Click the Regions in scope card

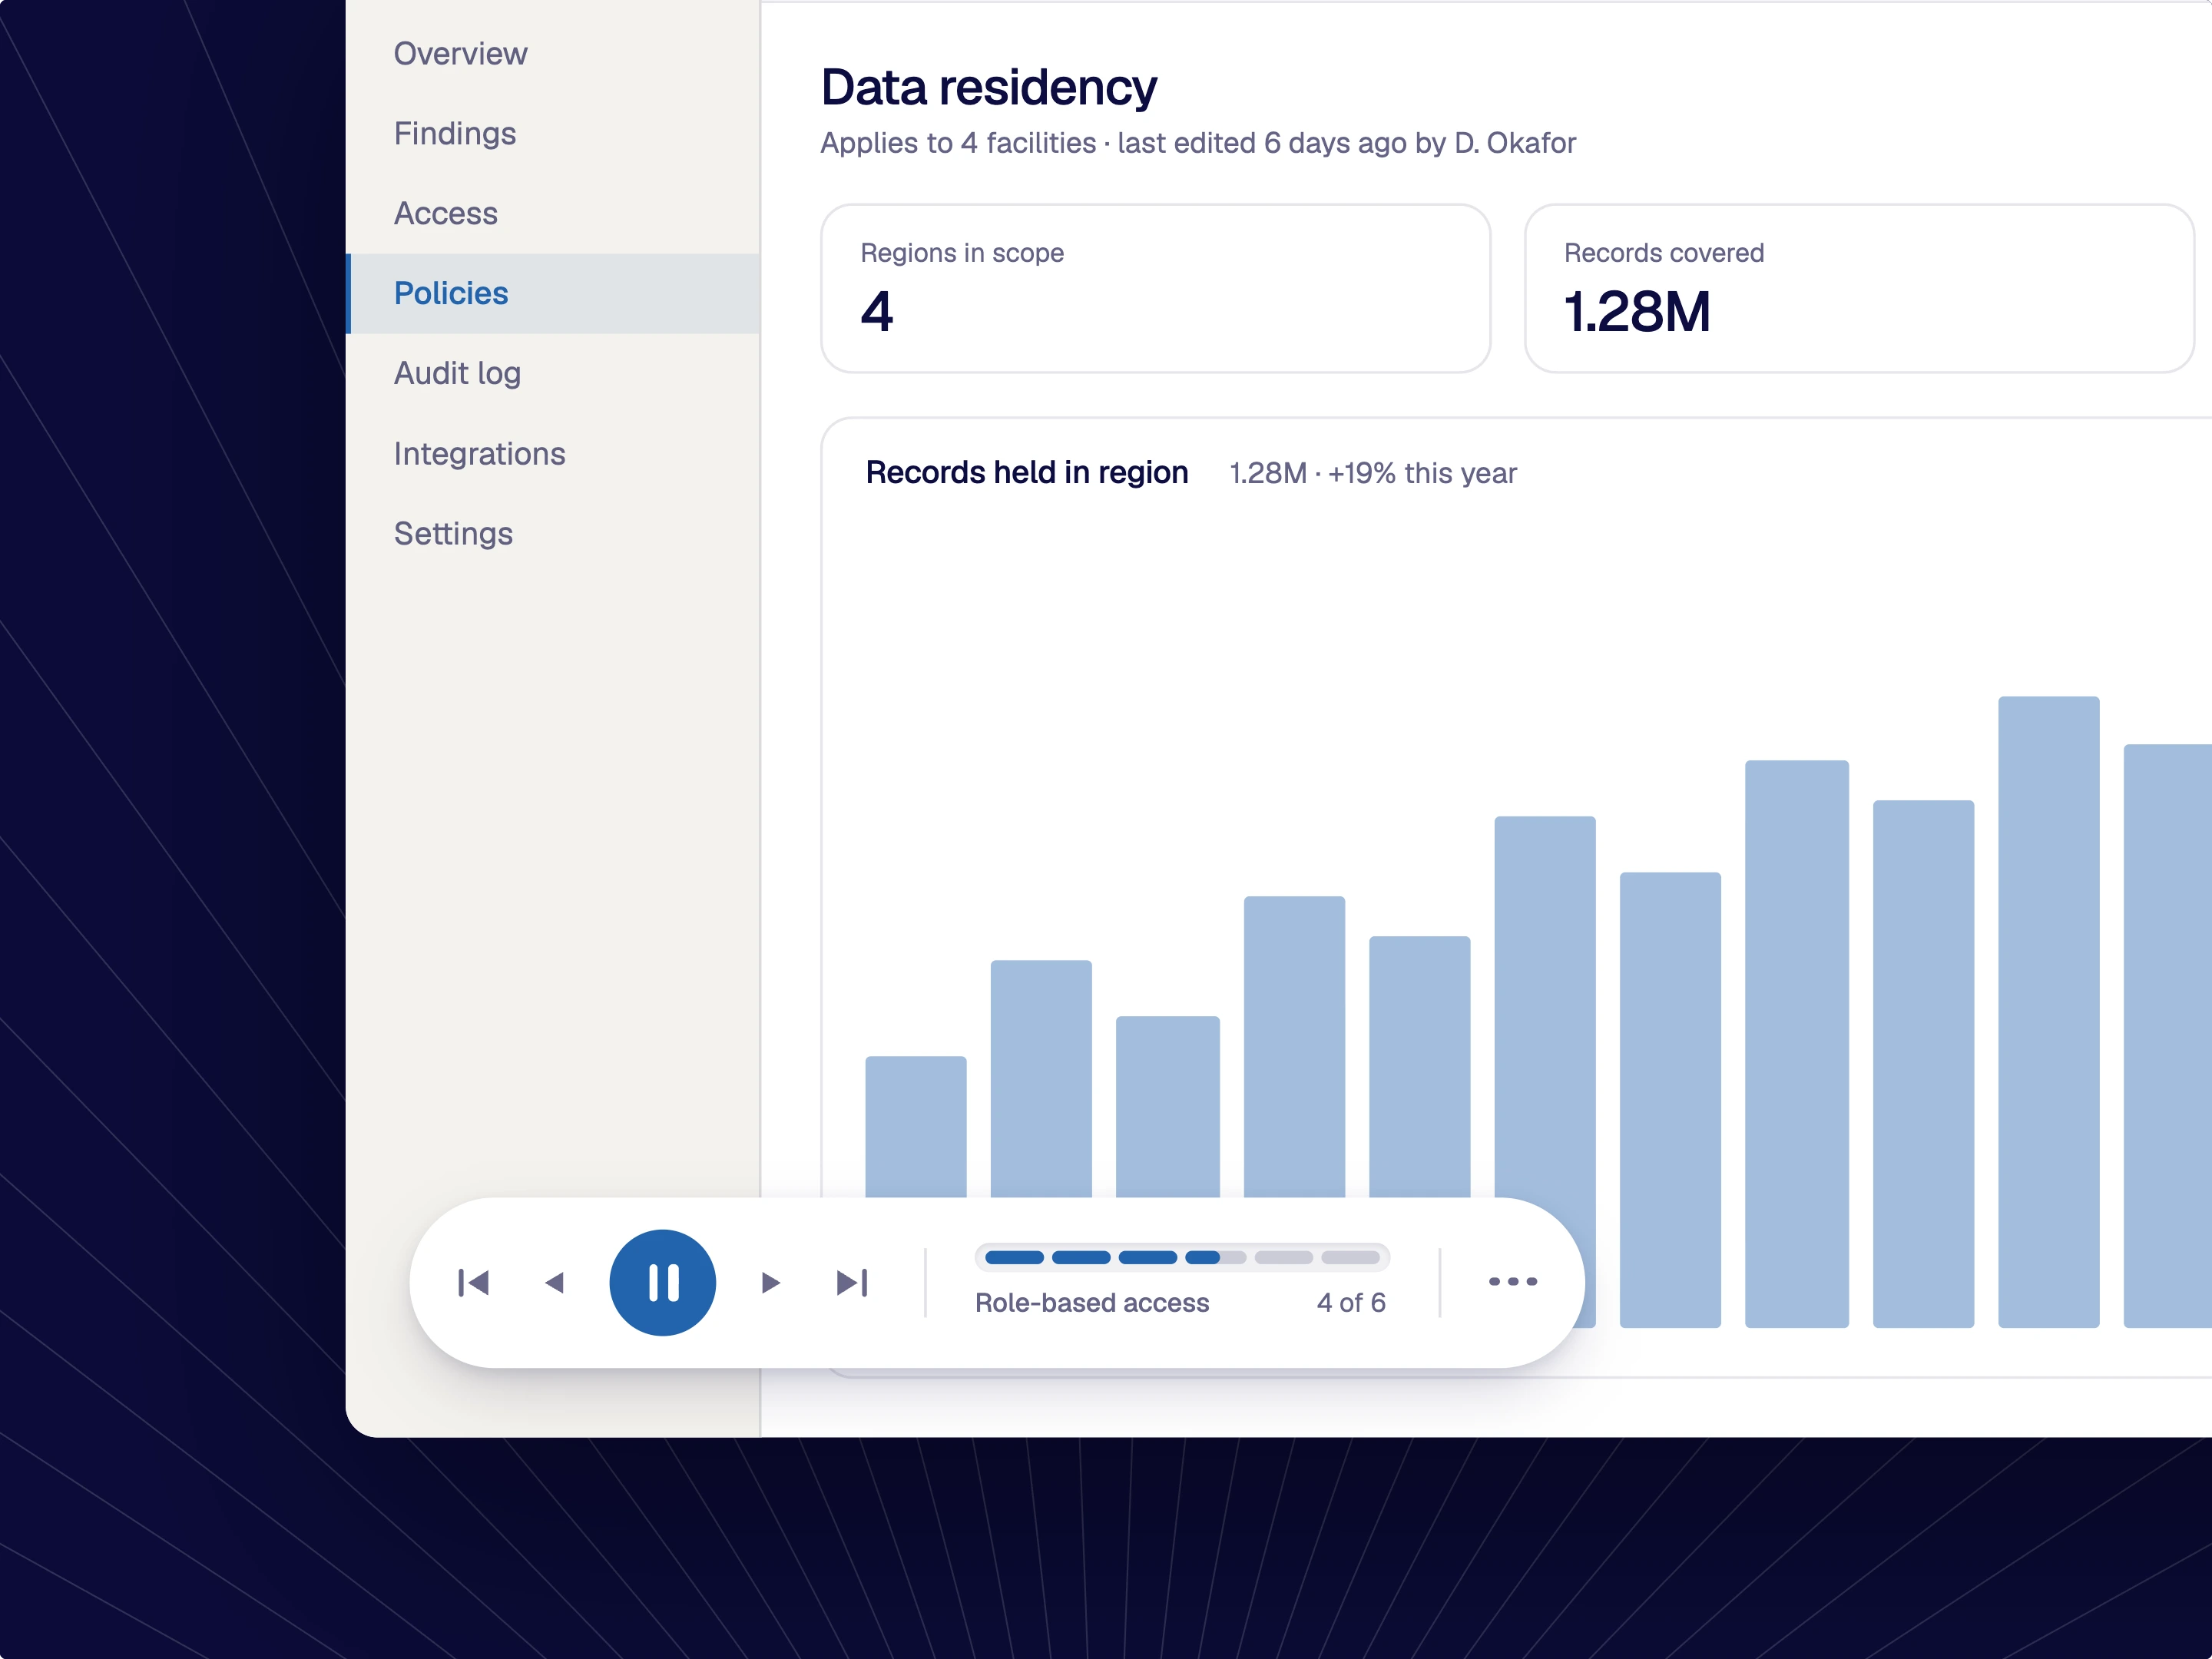1156,289
